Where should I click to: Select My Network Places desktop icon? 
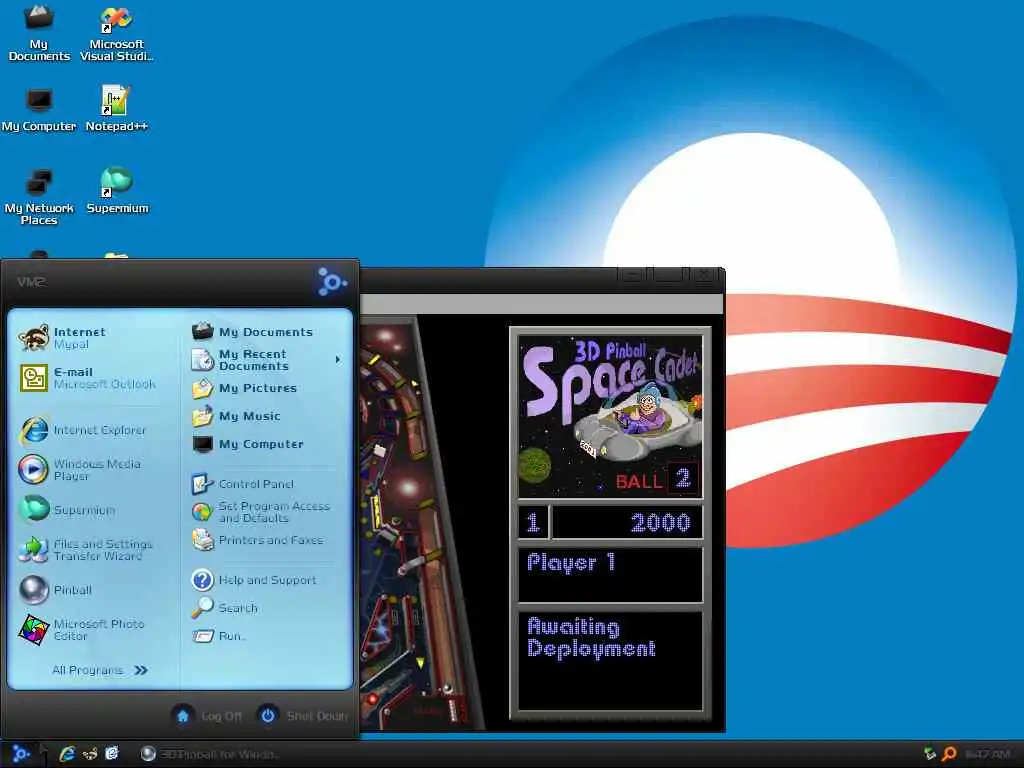click(39, 196)
